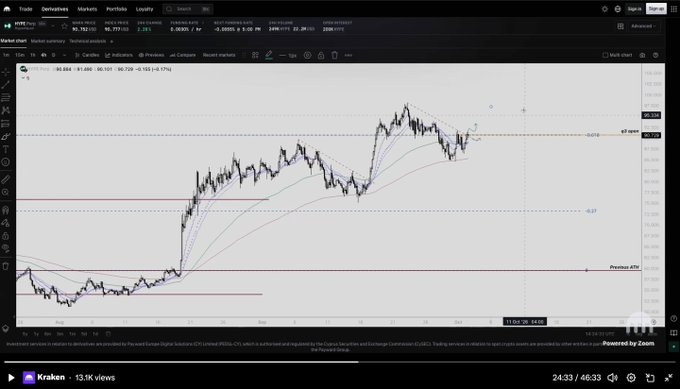Open the Portfolio menu

coord(116,9)
